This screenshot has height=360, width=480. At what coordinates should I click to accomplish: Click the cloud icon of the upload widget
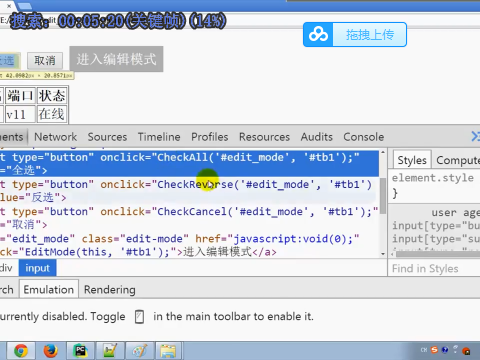[x=318, y=35]
